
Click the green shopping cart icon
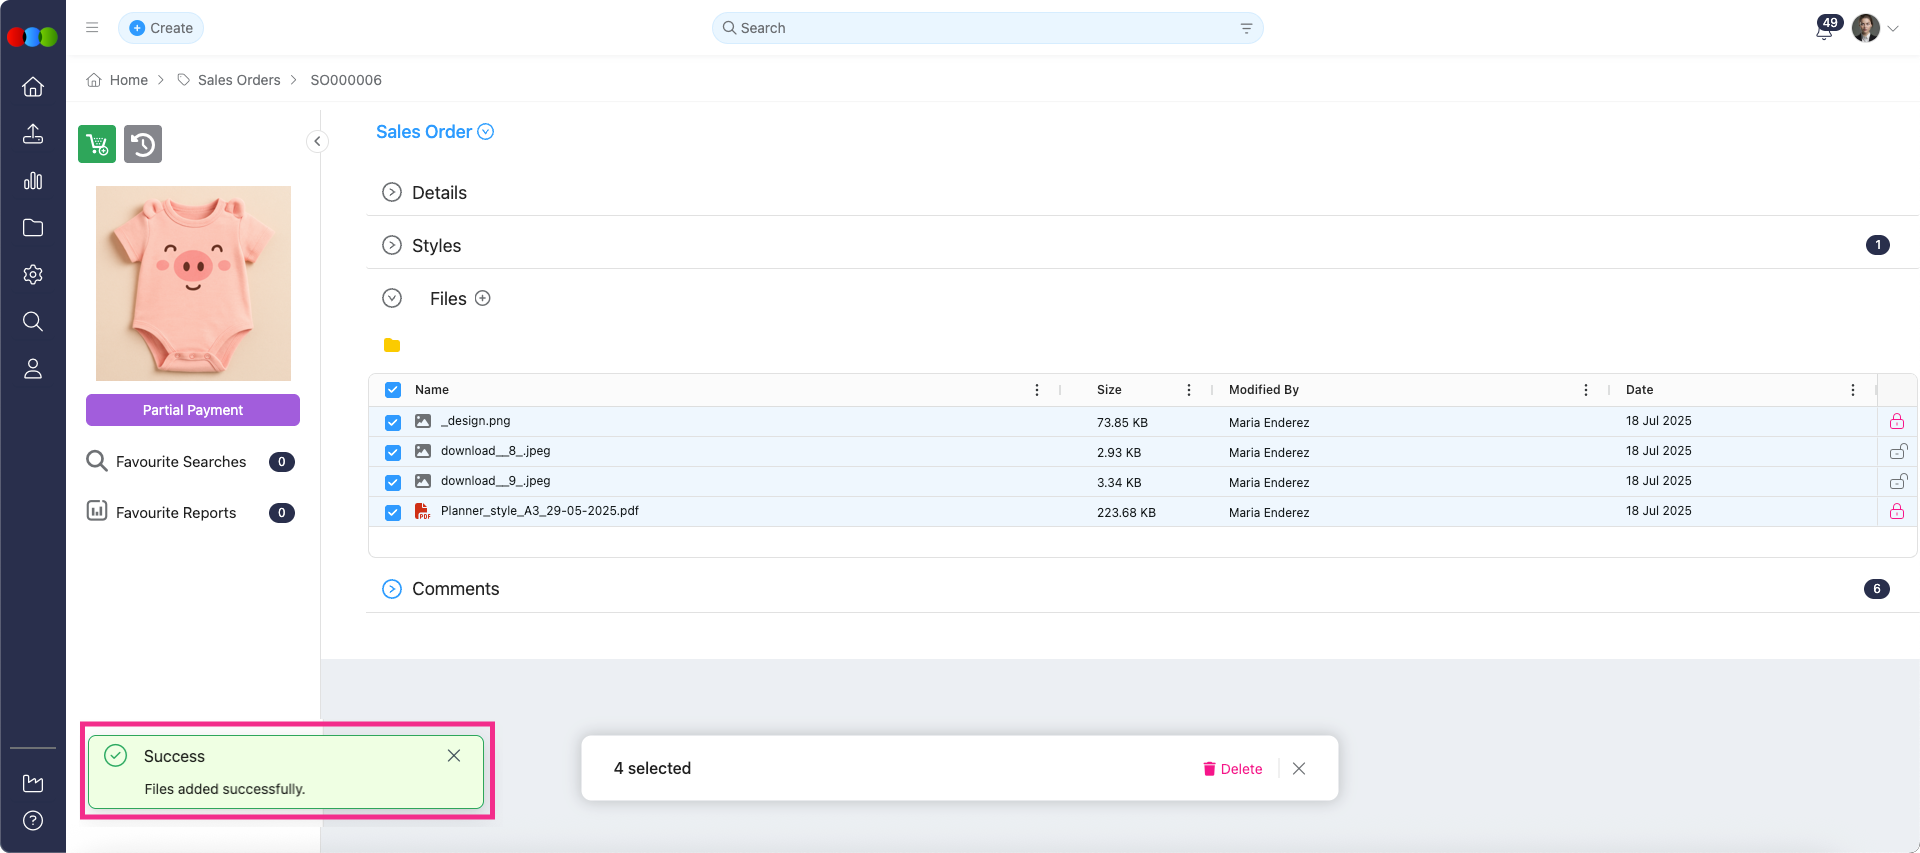(x=97, y=144)
